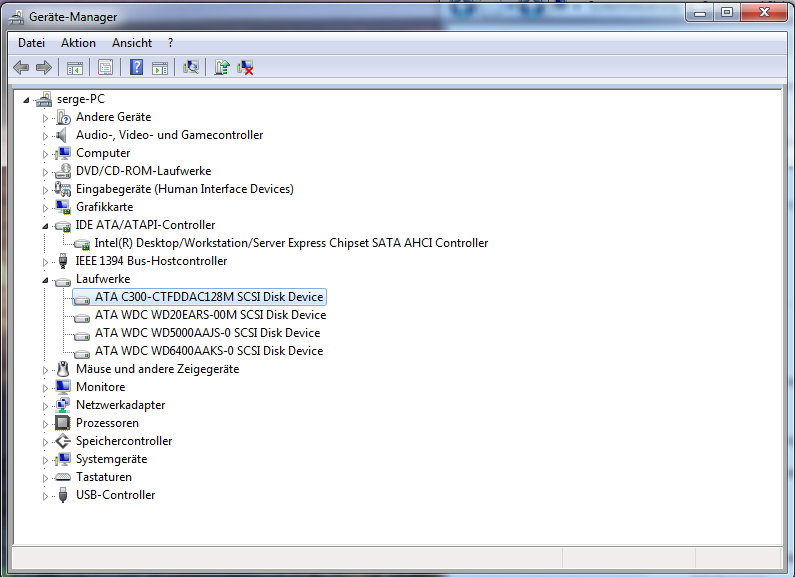Select the Speichercontroller label
Image resolution: width=795 pixels, height=577 pixels.
tap(124, 441)
